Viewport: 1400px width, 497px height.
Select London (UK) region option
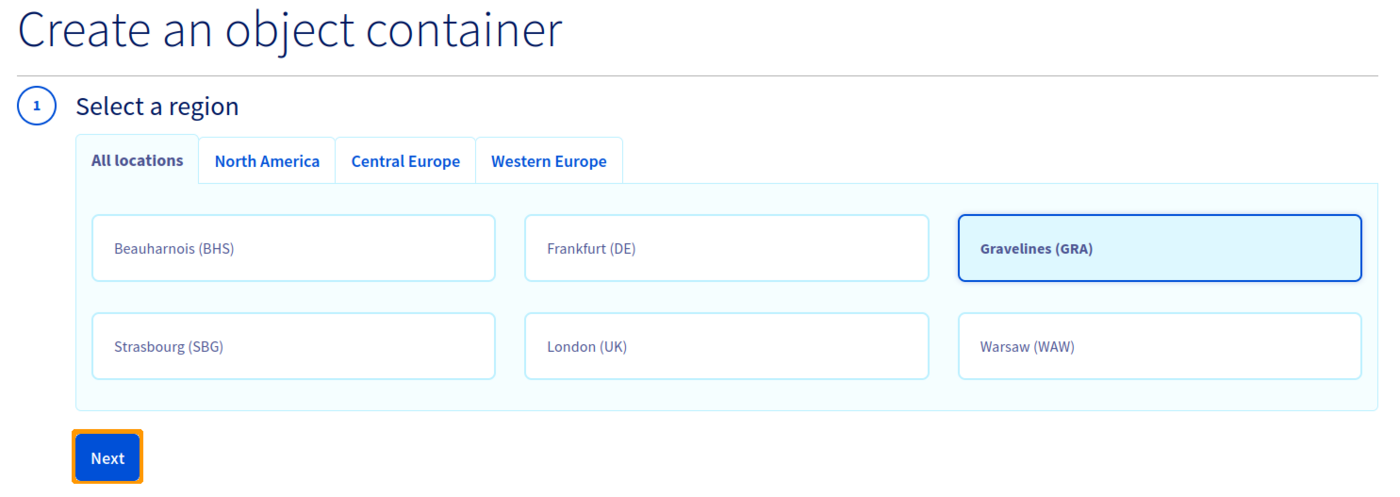[726, 346]
